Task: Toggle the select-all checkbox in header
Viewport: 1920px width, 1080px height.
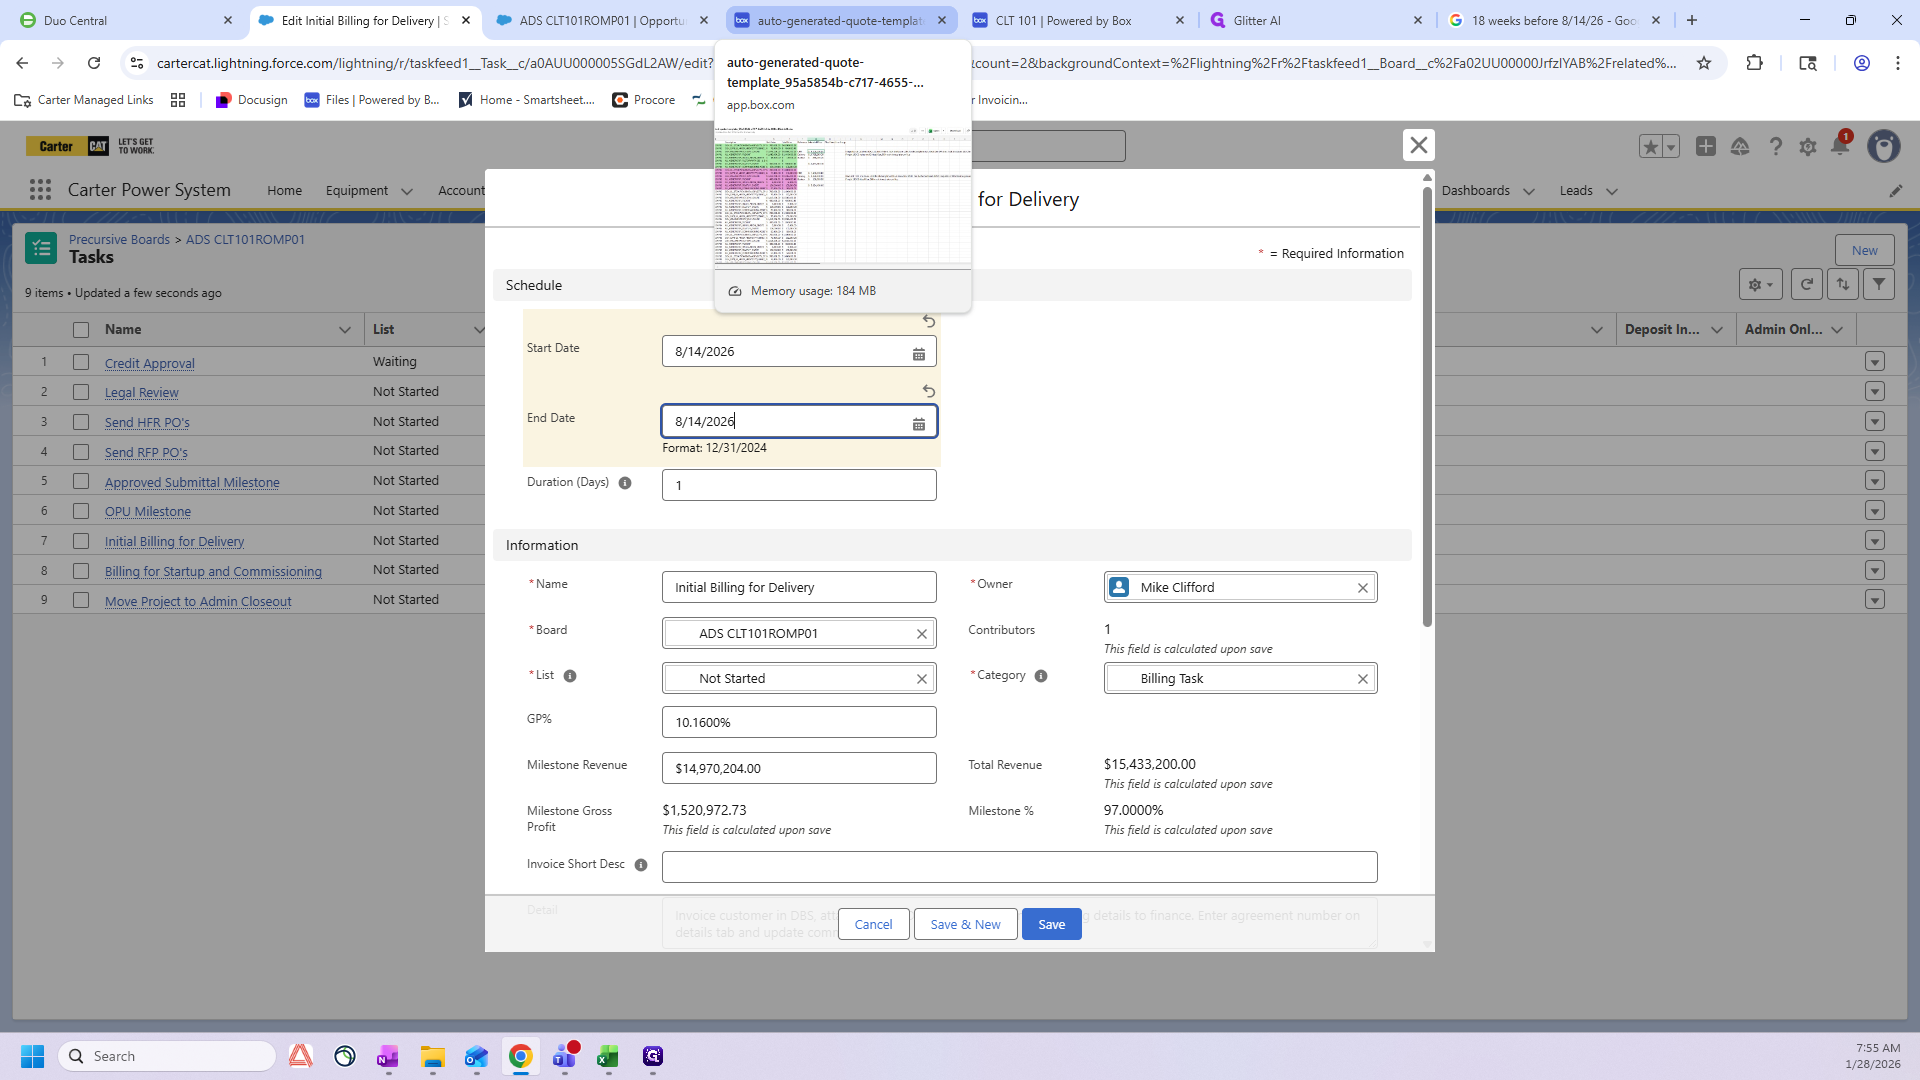Action: point(81,330)
